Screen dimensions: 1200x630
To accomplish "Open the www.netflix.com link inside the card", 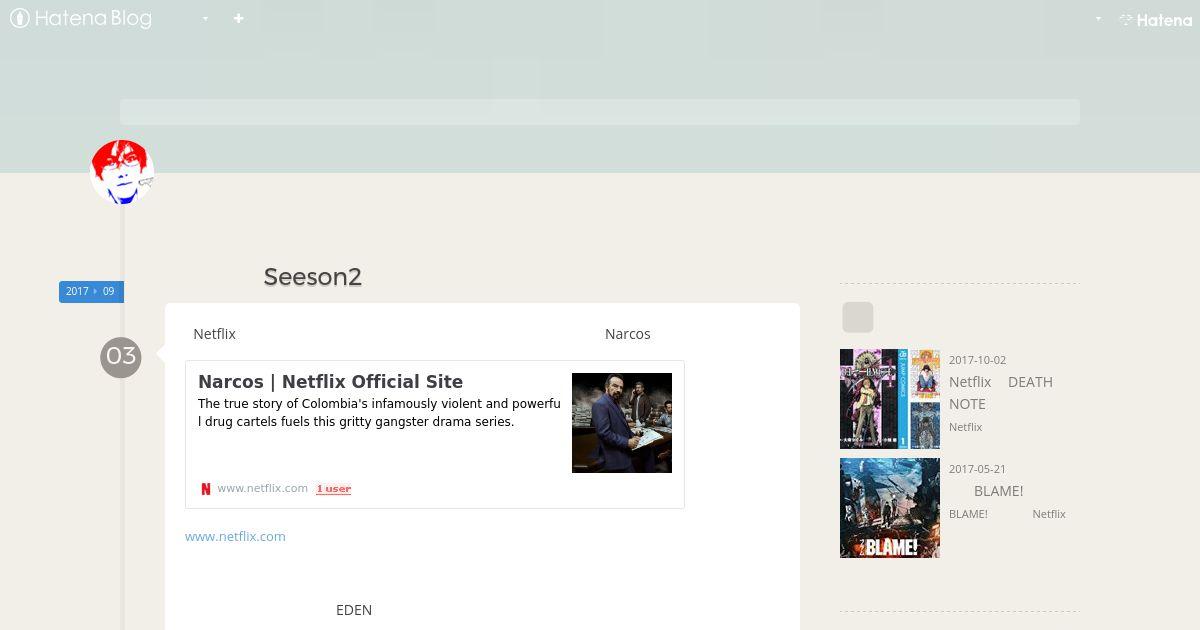I will point(262,488).
